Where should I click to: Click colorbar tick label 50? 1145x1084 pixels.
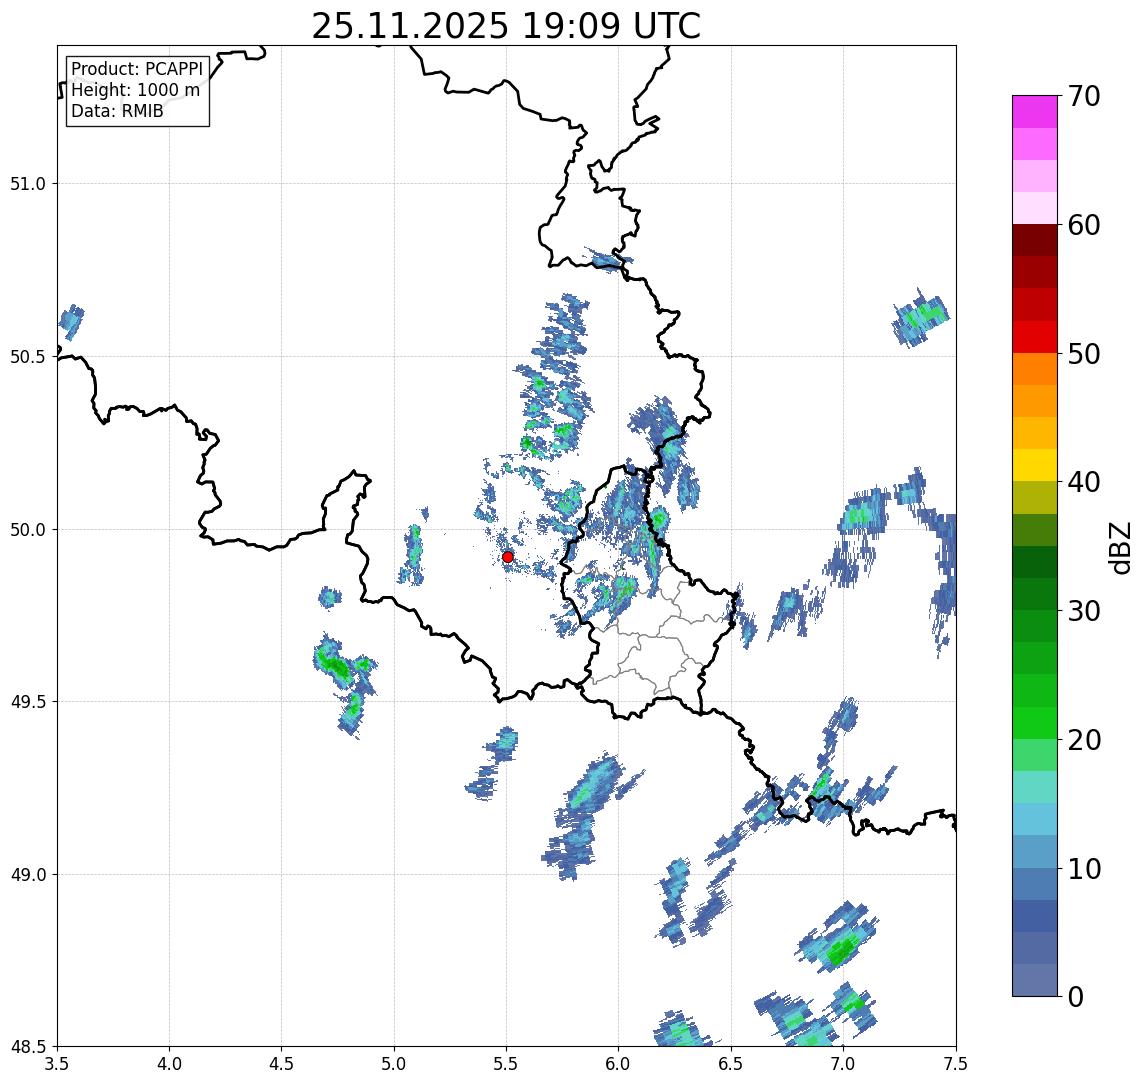1084,354
